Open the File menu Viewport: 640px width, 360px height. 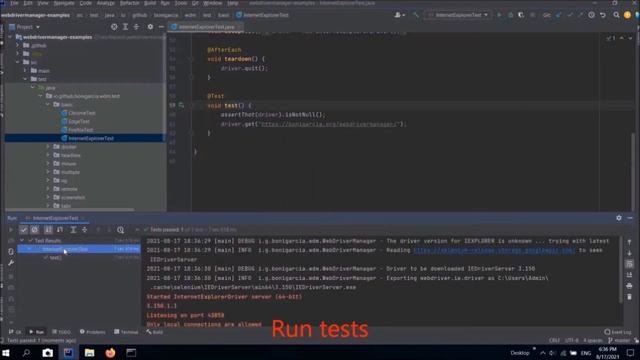tap(14, 3)
